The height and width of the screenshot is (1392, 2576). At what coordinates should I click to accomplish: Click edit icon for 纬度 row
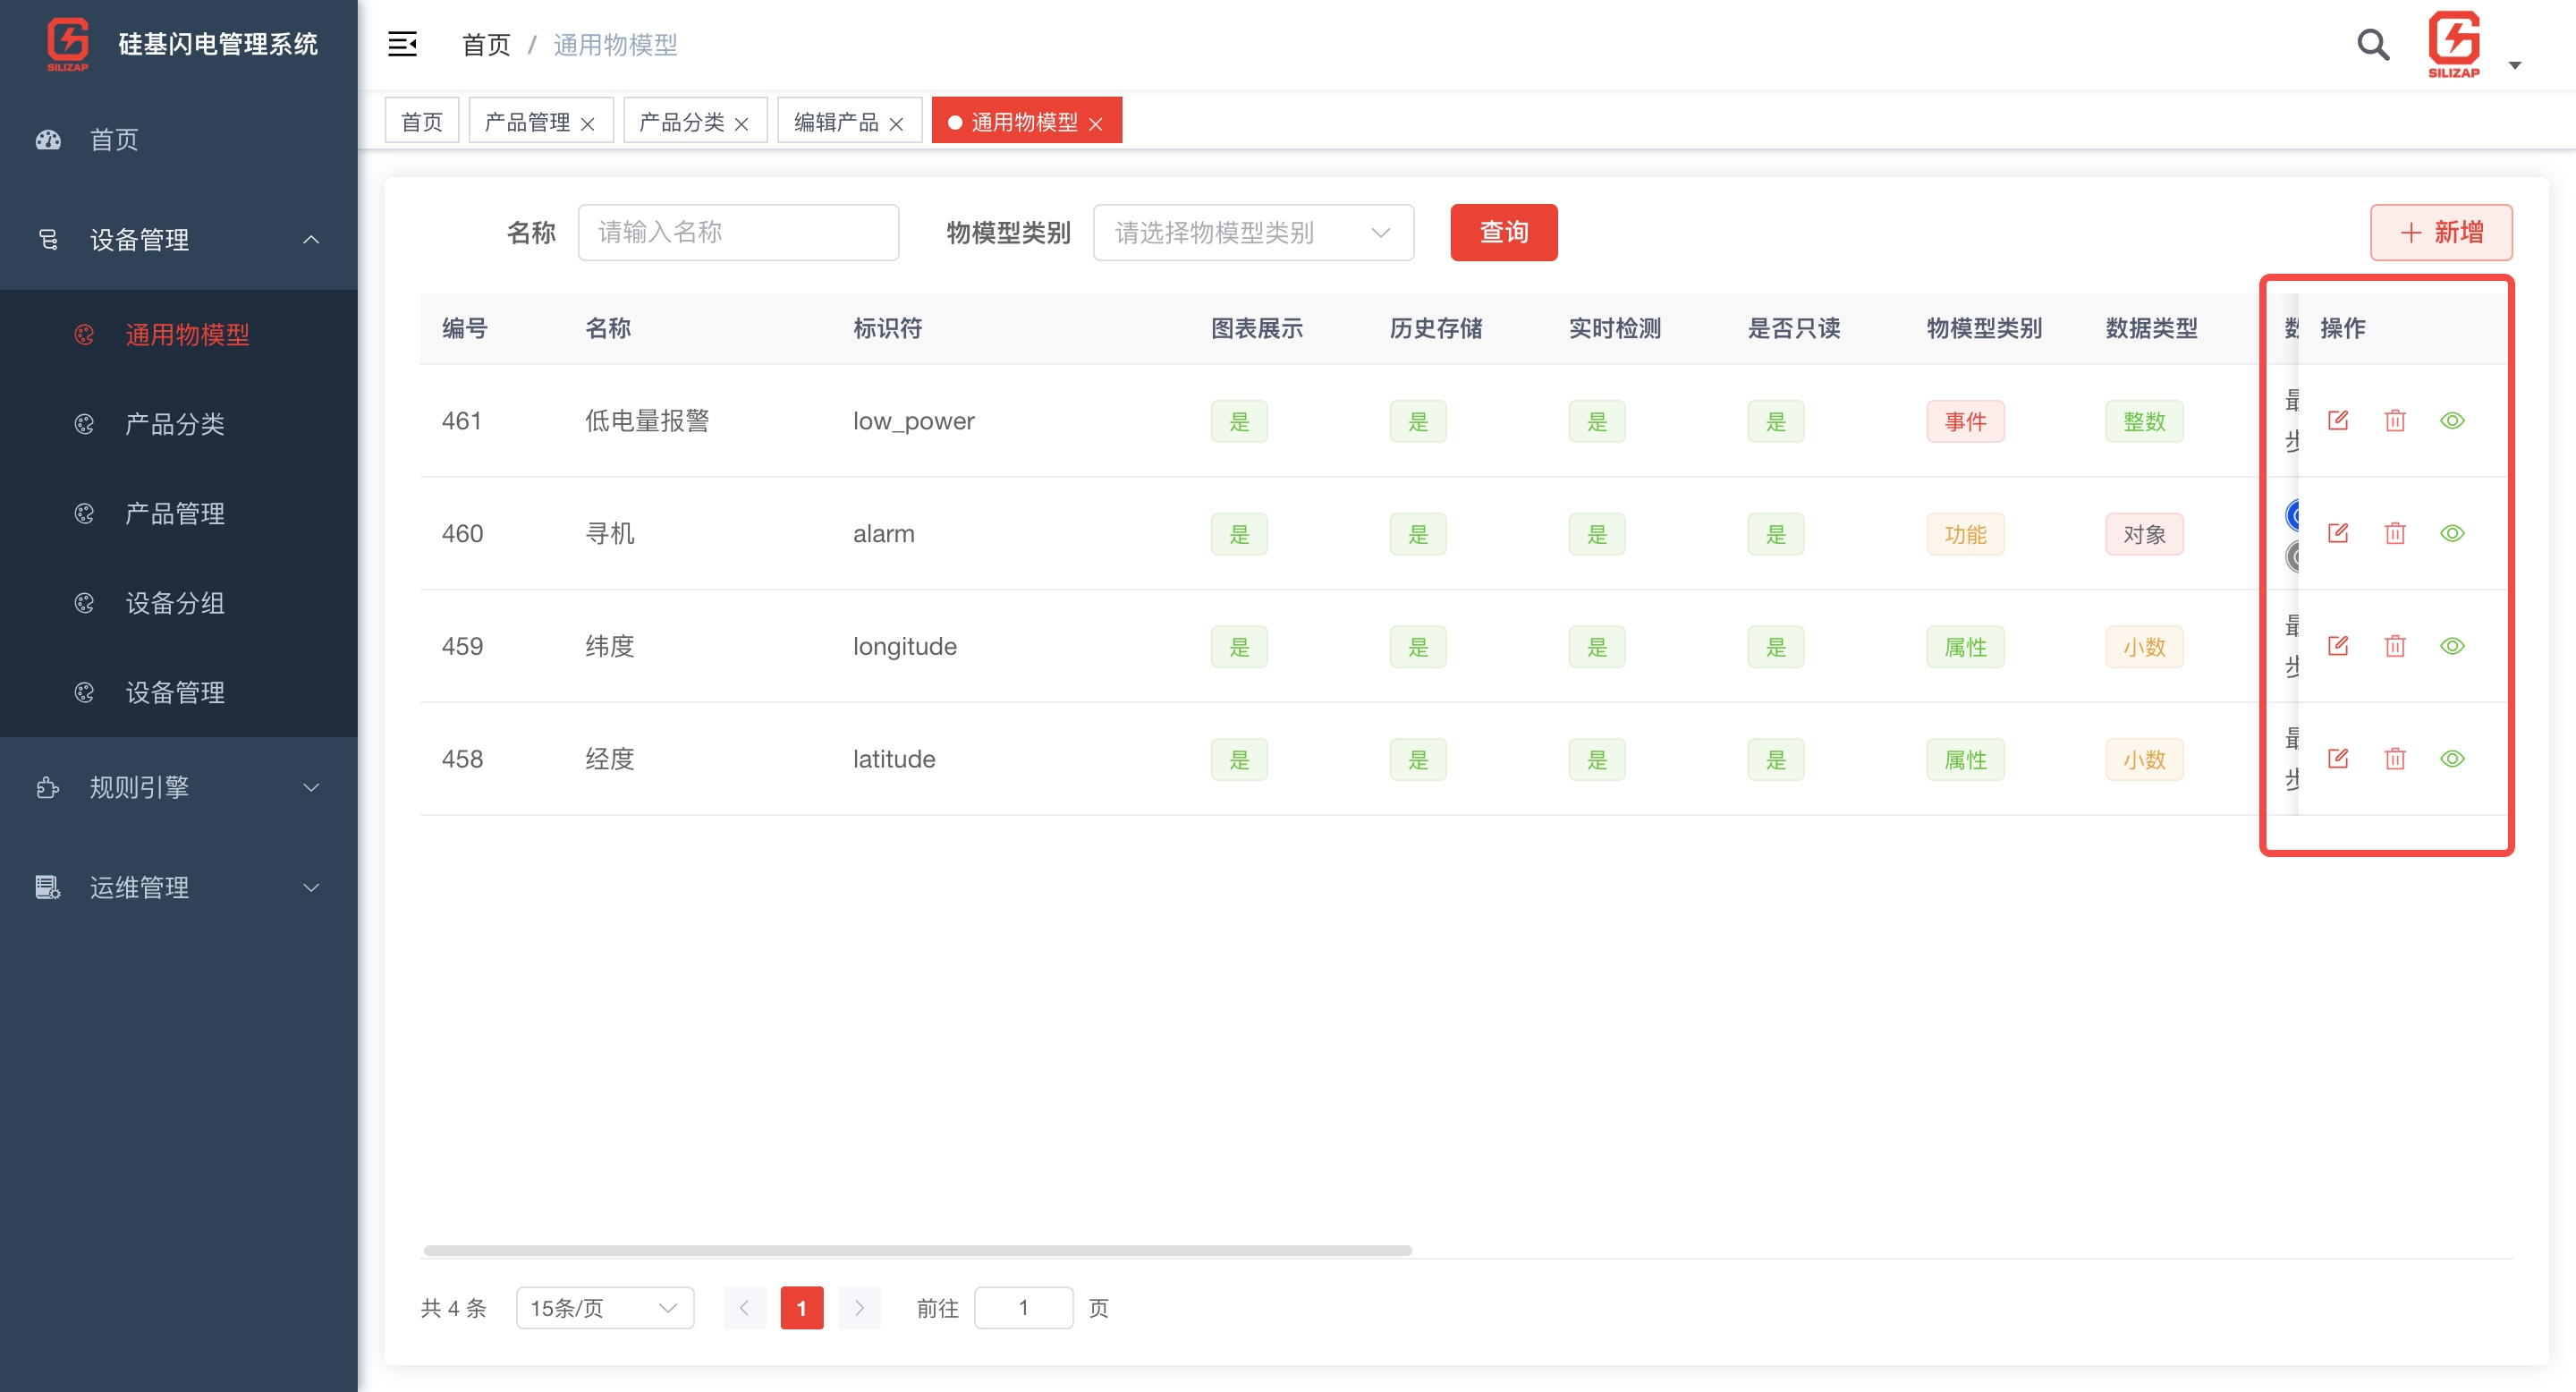click(2337, 646)
